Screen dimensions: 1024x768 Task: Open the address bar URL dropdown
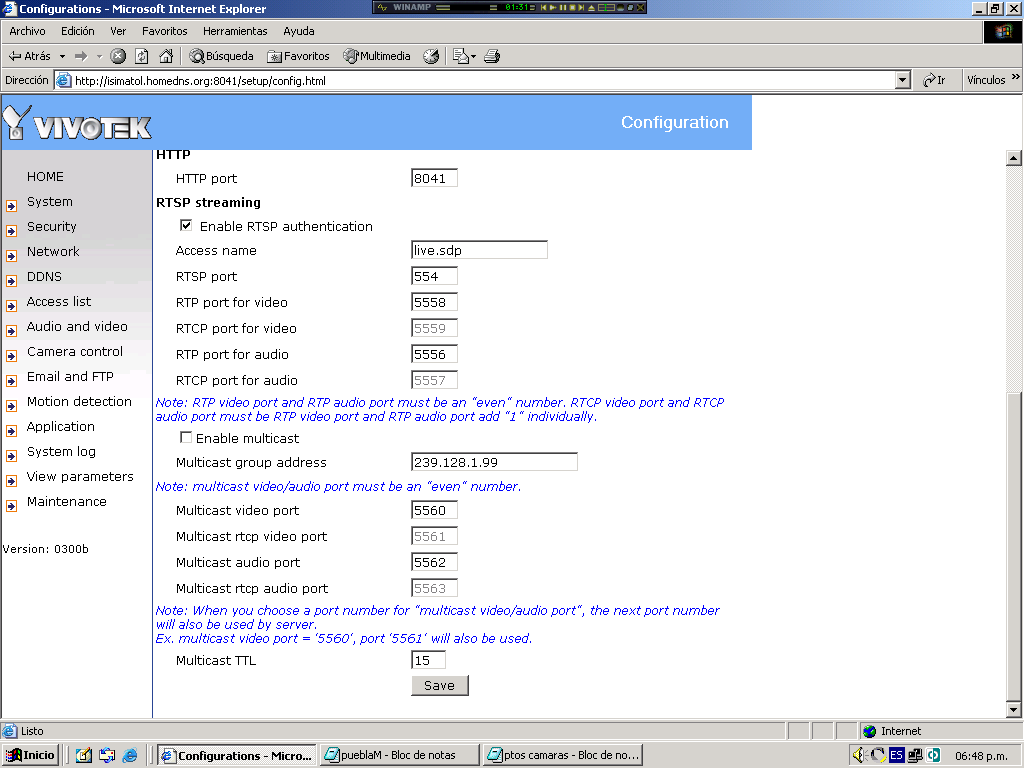pos(902,80)
